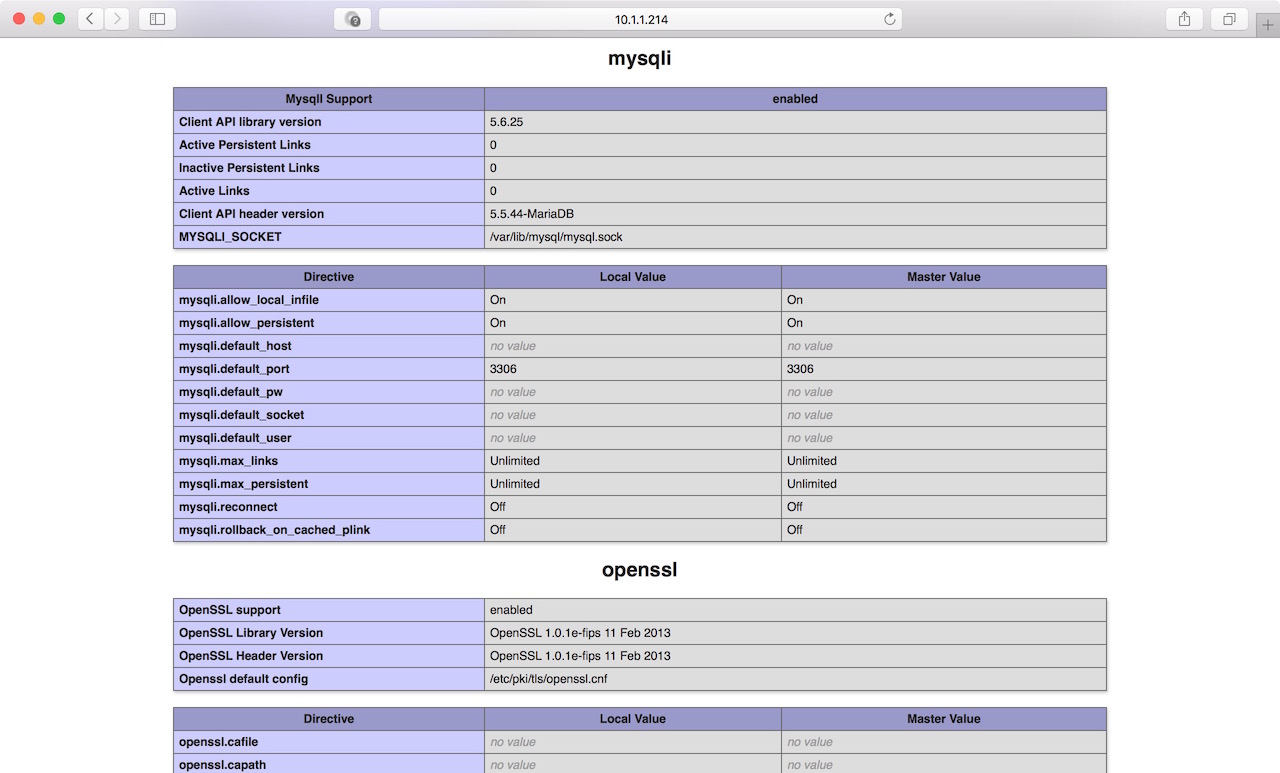
Task: Select the value '5.6.25'
Action: 506,122
